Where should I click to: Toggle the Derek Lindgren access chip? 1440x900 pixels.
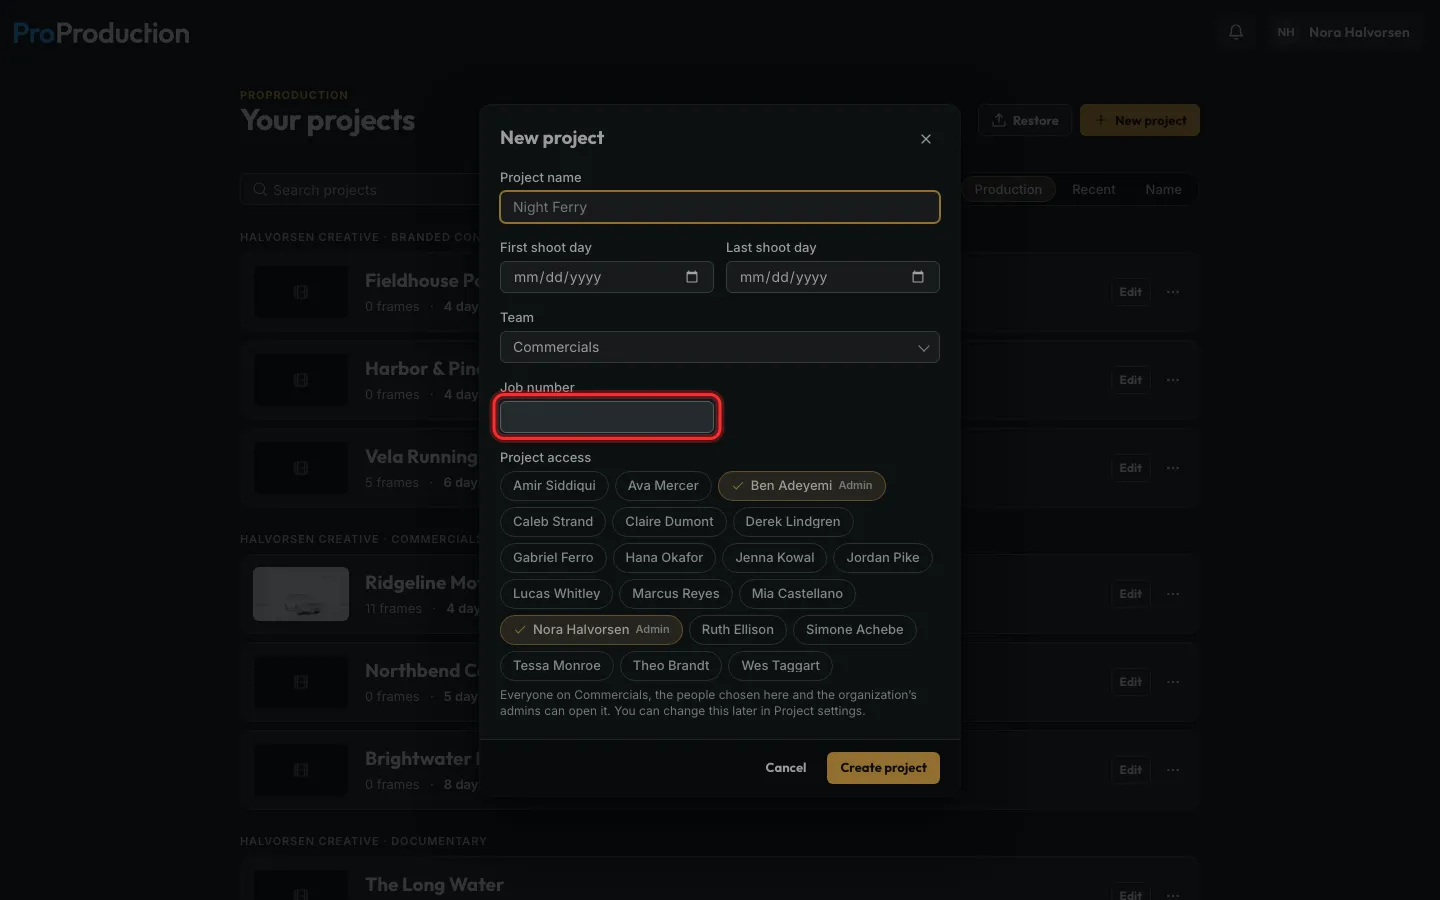click(x=793, y=522)
